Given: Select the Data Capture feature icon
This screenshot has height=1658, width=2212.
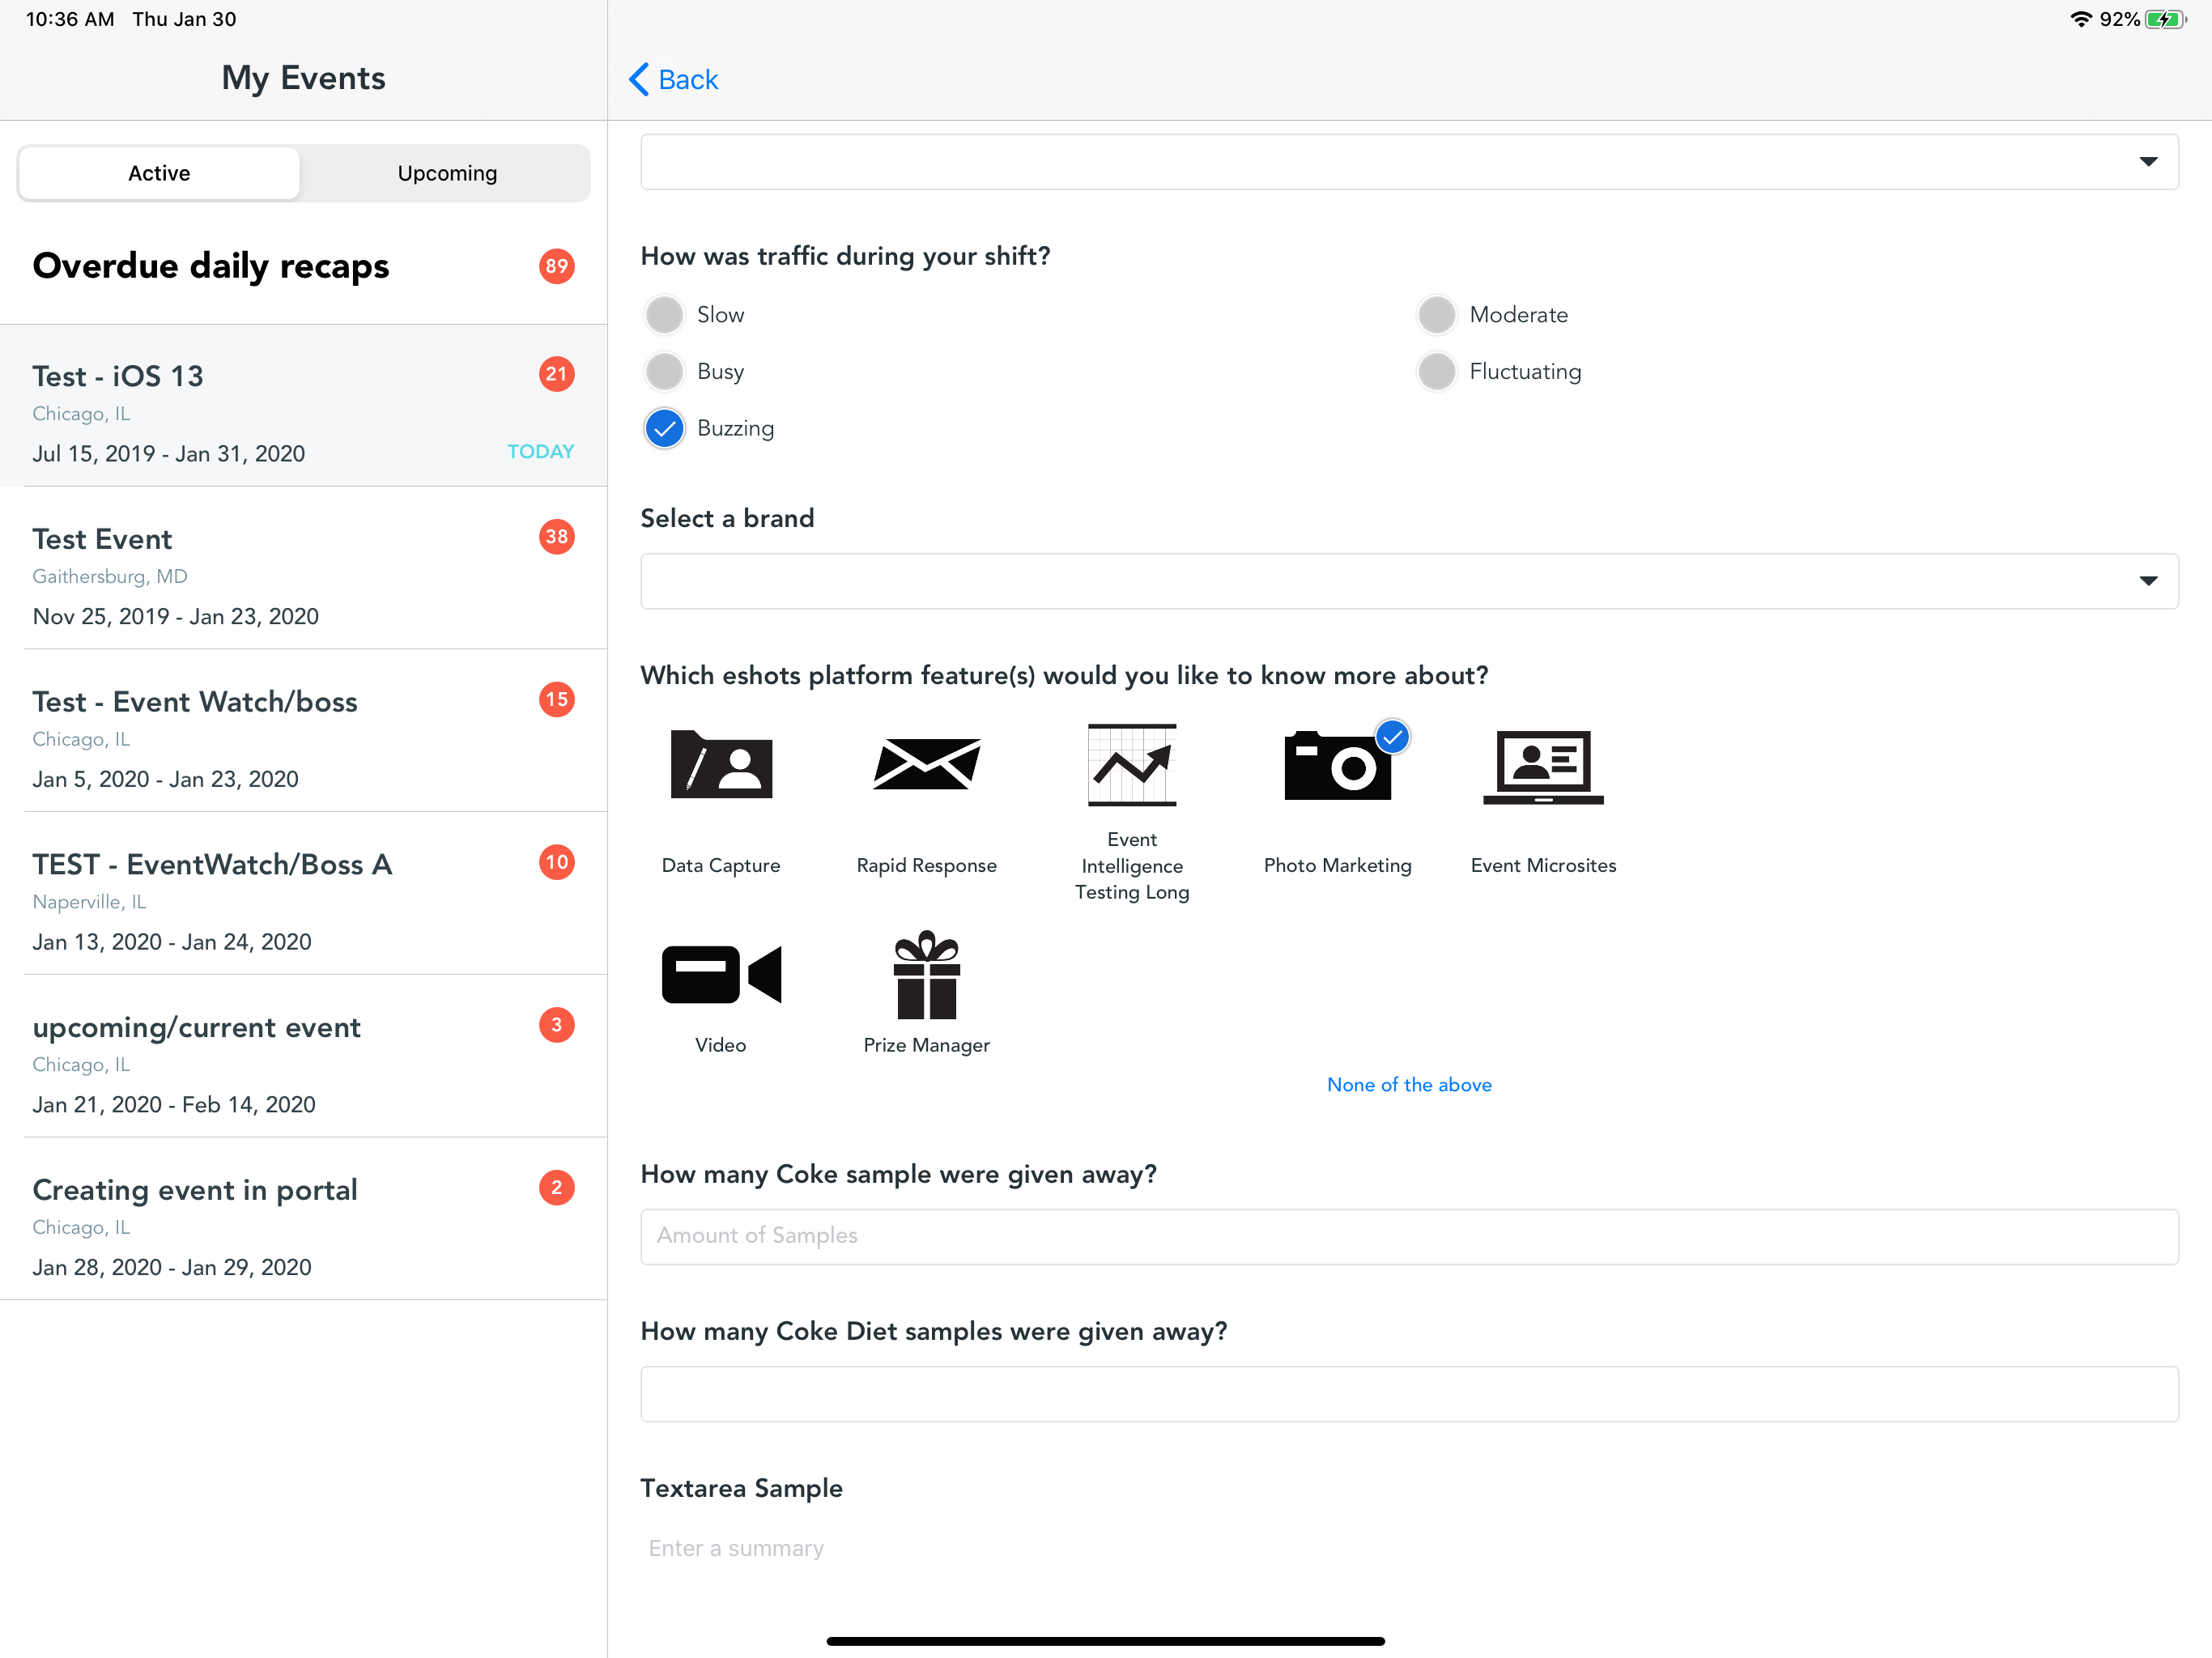Looking at the screenshot, I should pyautogui.click(x=721, y=764).
